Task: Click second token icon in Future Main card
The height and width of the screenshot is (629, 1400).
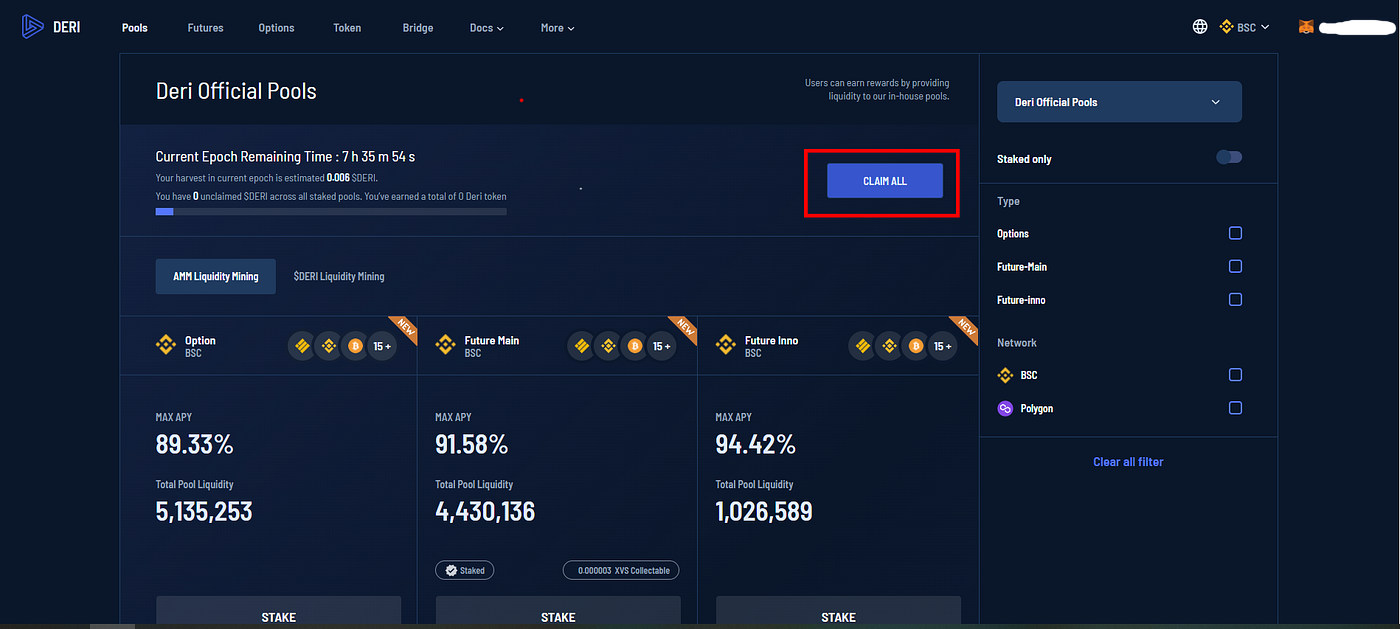Action: point(608,346)
